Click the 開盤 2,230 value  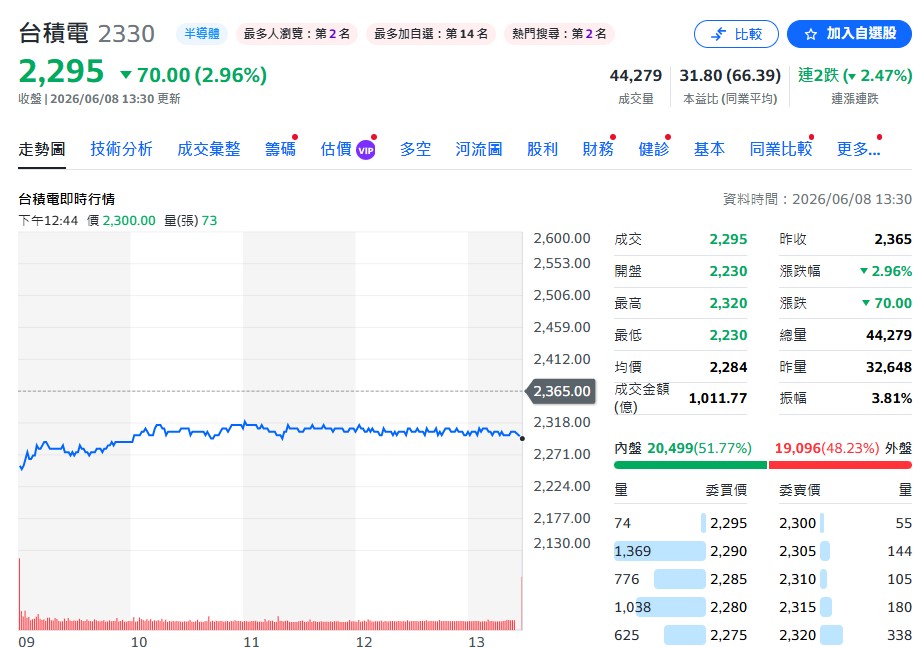728,272
